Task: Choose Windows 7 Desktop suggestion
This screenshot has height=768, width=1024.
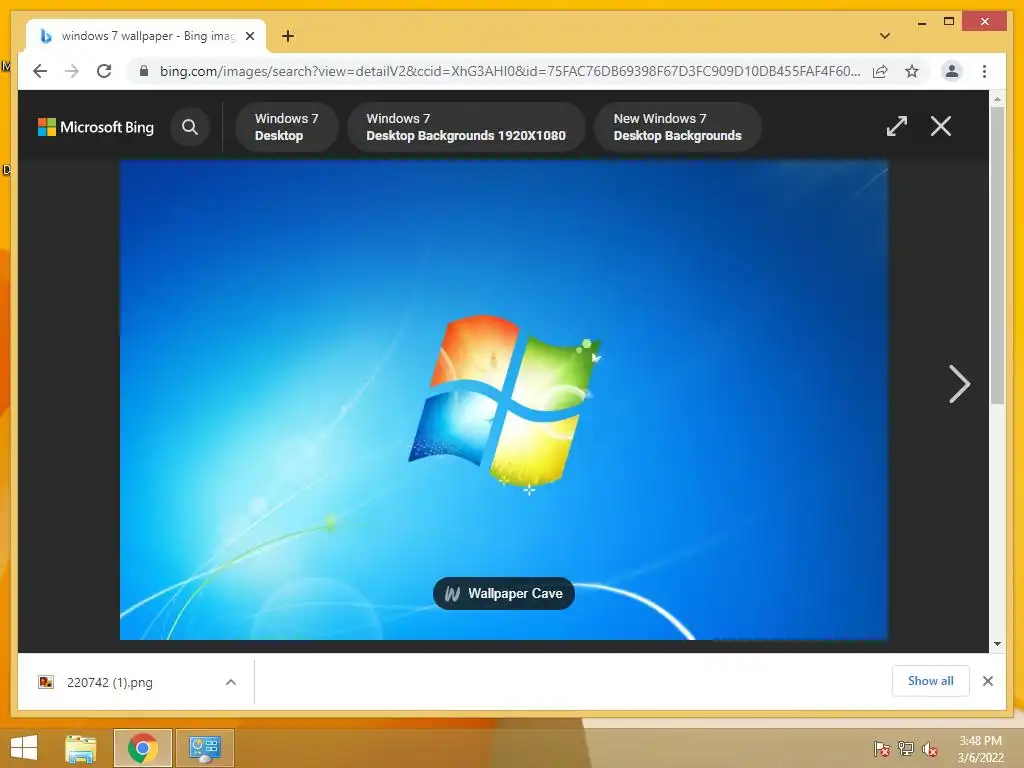Action: (x=287, y=127)
